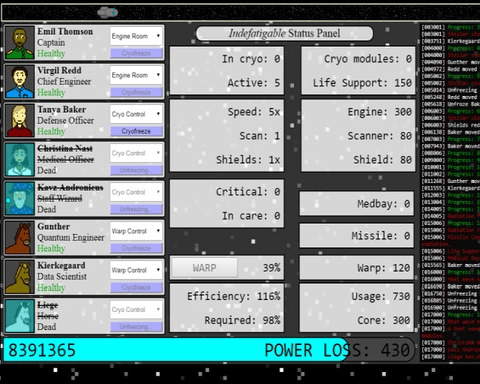This screenshot has width=480, height=384.
Task: Click the Engine: 300 power value
Action: pos(380,112)
